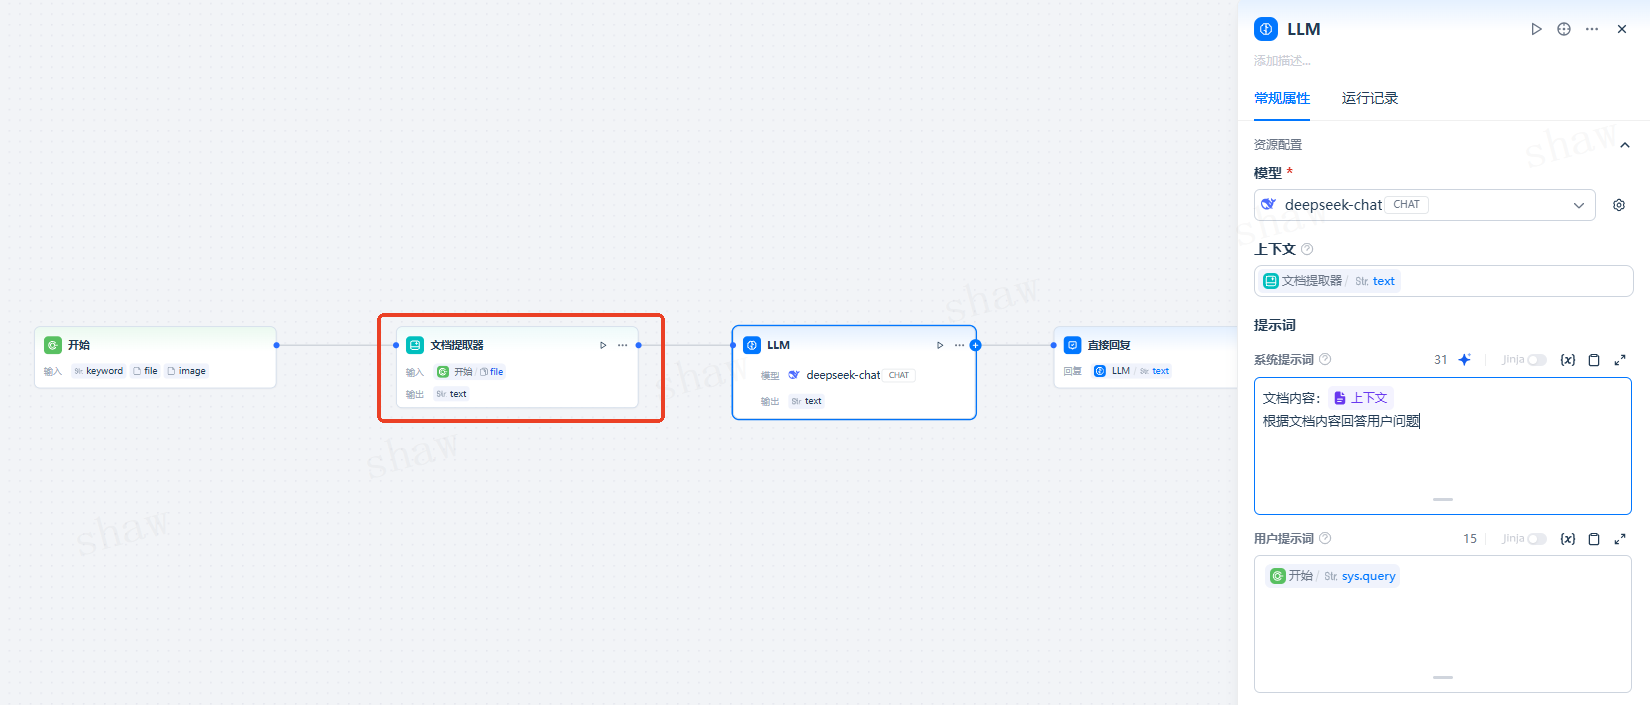This screenshot has width=1650, height=705.
Task: Open the deepseek-chat model dropdown
Action: coord(1424,205)
